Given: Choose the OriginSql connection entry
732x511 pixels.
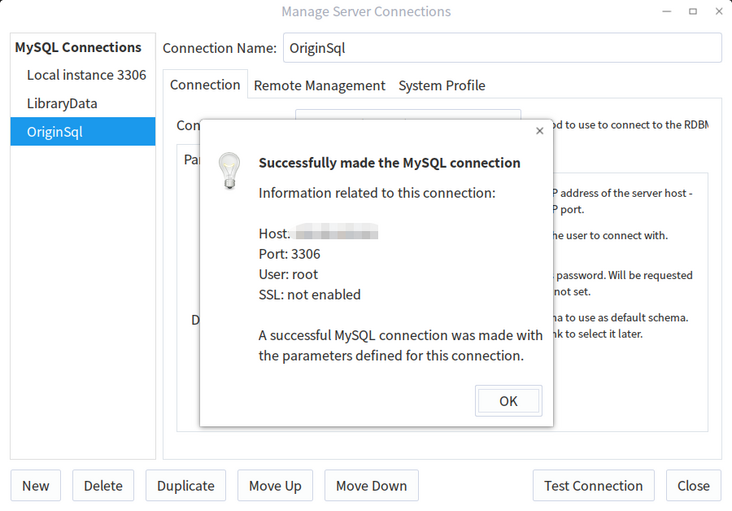Looking at the screenshot, I should [55, 132].
